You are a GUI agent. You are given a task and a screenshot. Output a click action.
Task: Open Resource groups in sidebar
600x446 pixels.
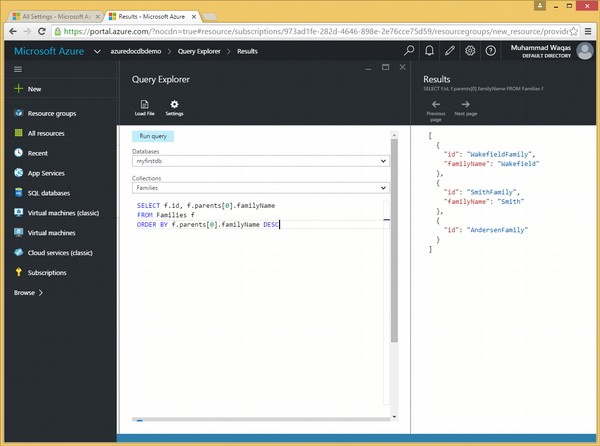pos(51,114)
